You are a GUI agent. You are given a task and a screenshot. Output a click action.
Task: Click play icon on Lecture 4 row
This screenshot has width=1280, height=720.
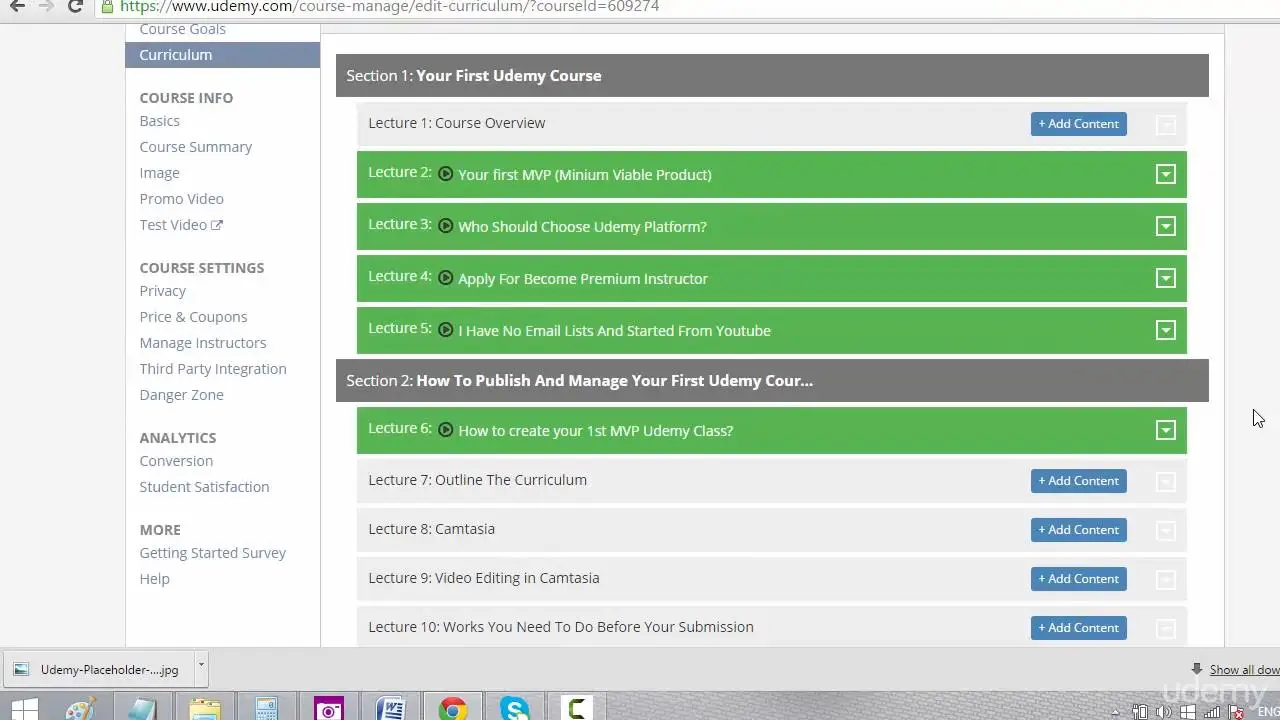tap(446, 277)
